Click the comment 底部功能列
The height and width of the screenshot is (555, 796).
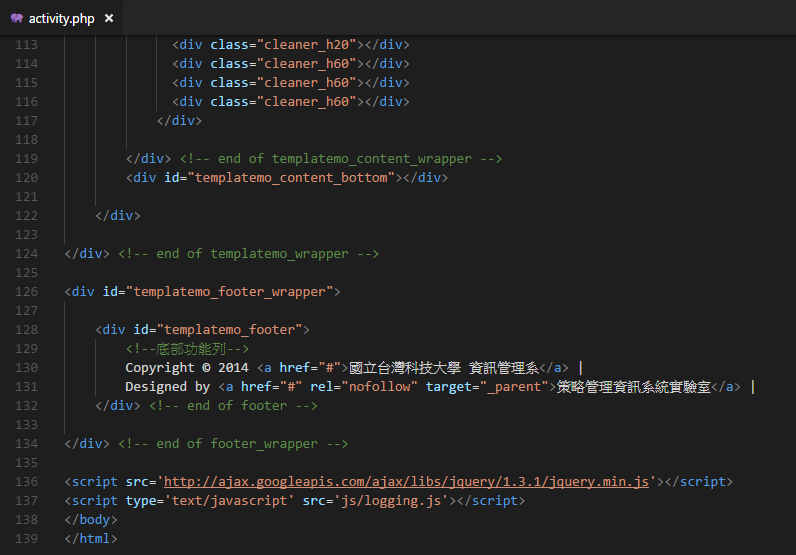pos(187,349)
